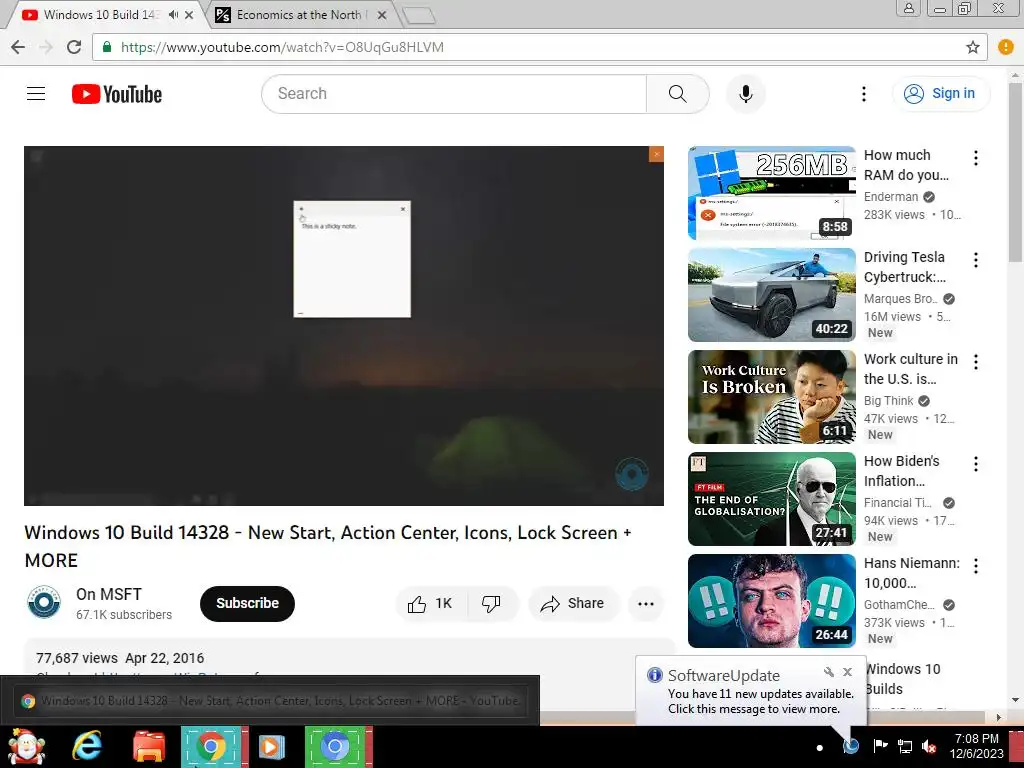Open options menu for Work culture video
This screenshot has height=768, width=1024.
point(976,362)
